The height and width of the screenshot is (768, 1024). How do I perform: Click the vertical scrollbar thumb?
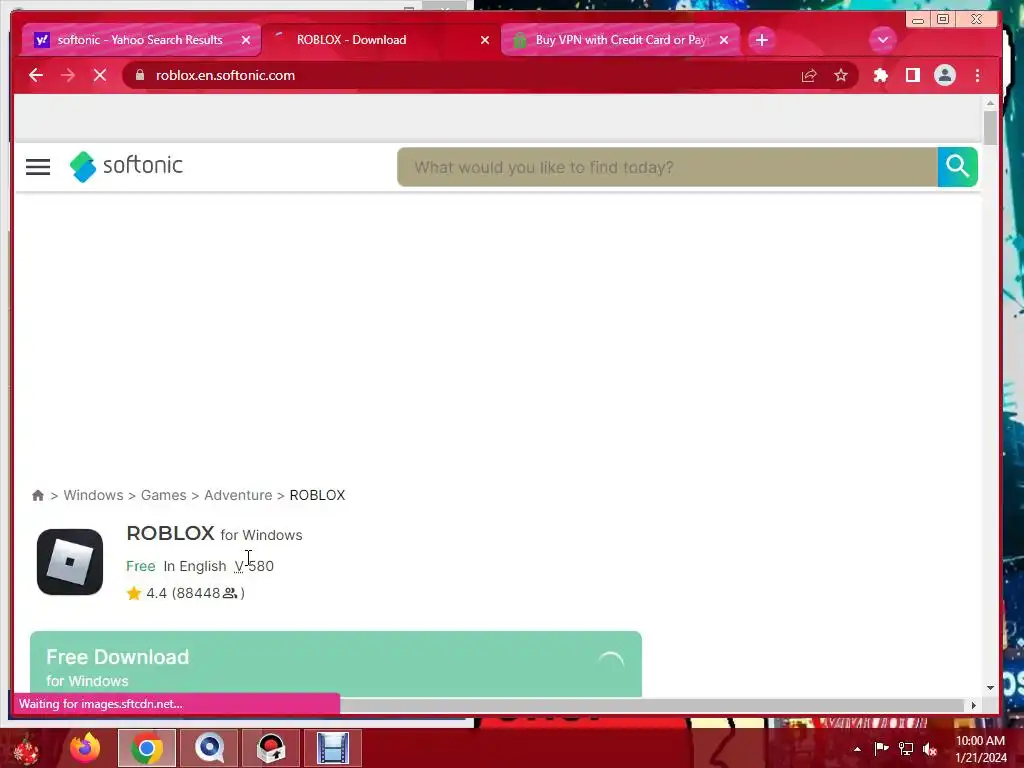[990, 128]
